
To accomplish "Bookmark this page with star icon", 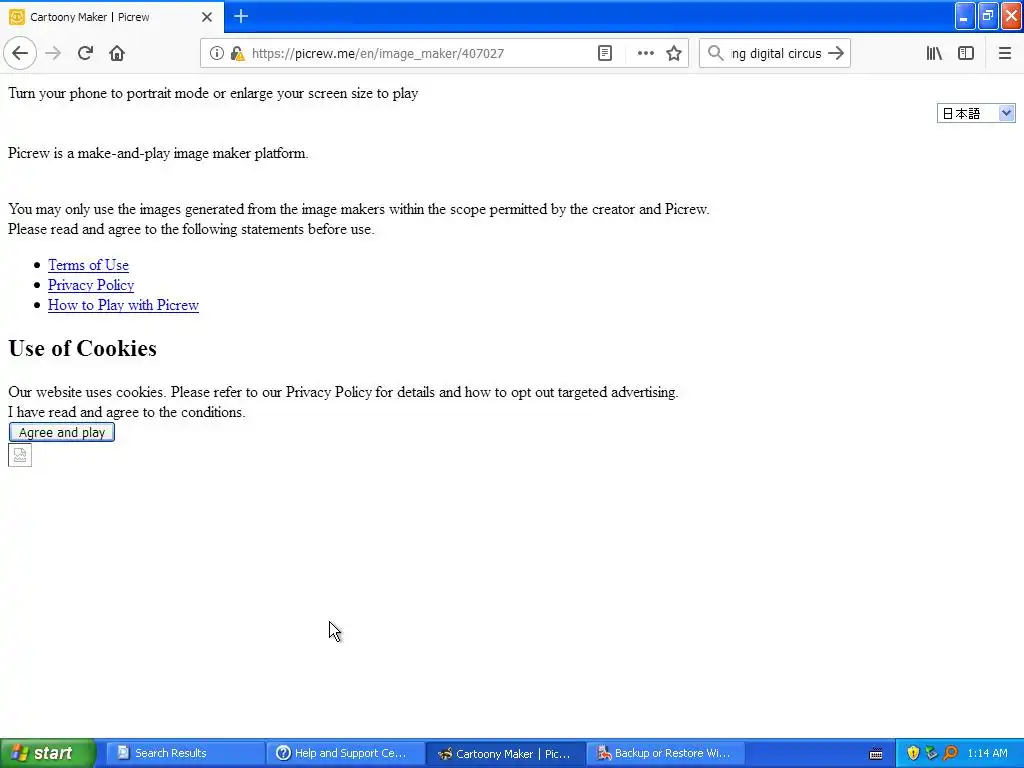I will (674, 53).
